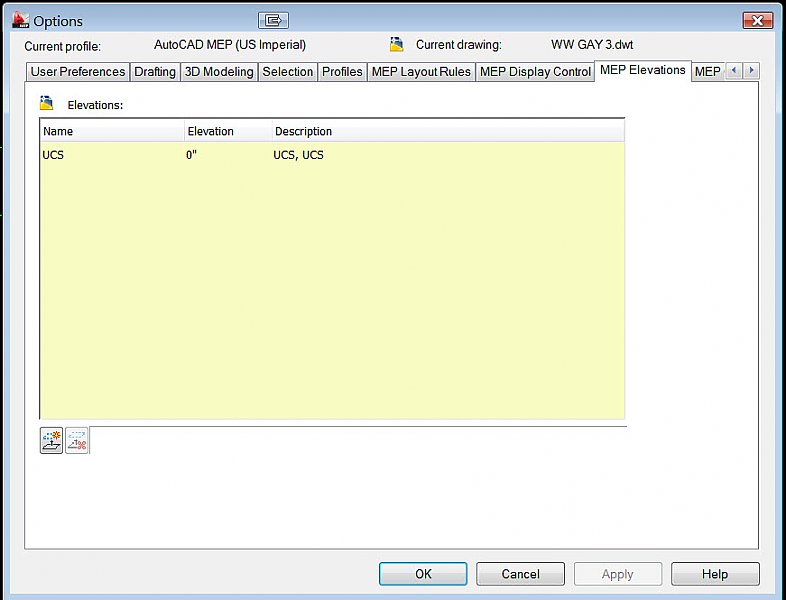Click the Description column header

(x=448, y=131)
